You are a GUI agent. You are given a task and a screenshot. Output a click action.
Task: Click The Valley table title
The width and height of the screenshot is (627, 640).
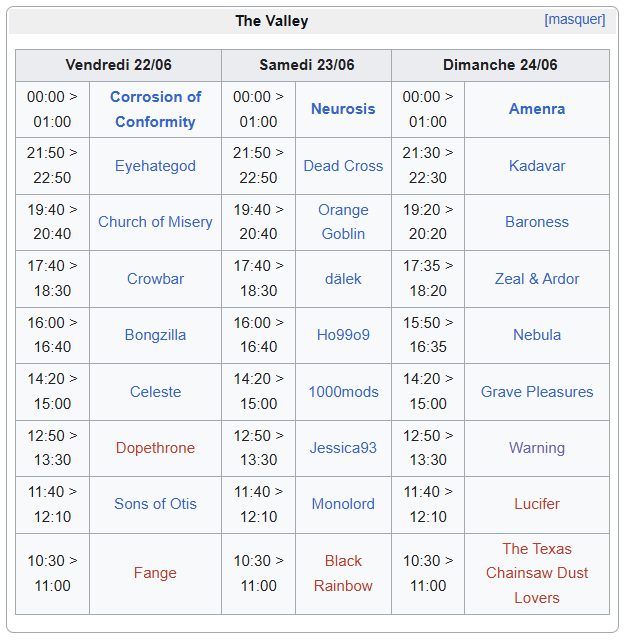(x=272, y=21)
